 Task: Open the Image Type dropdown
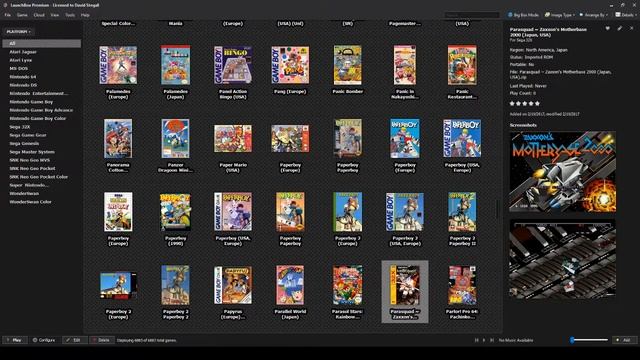point(560,15)
